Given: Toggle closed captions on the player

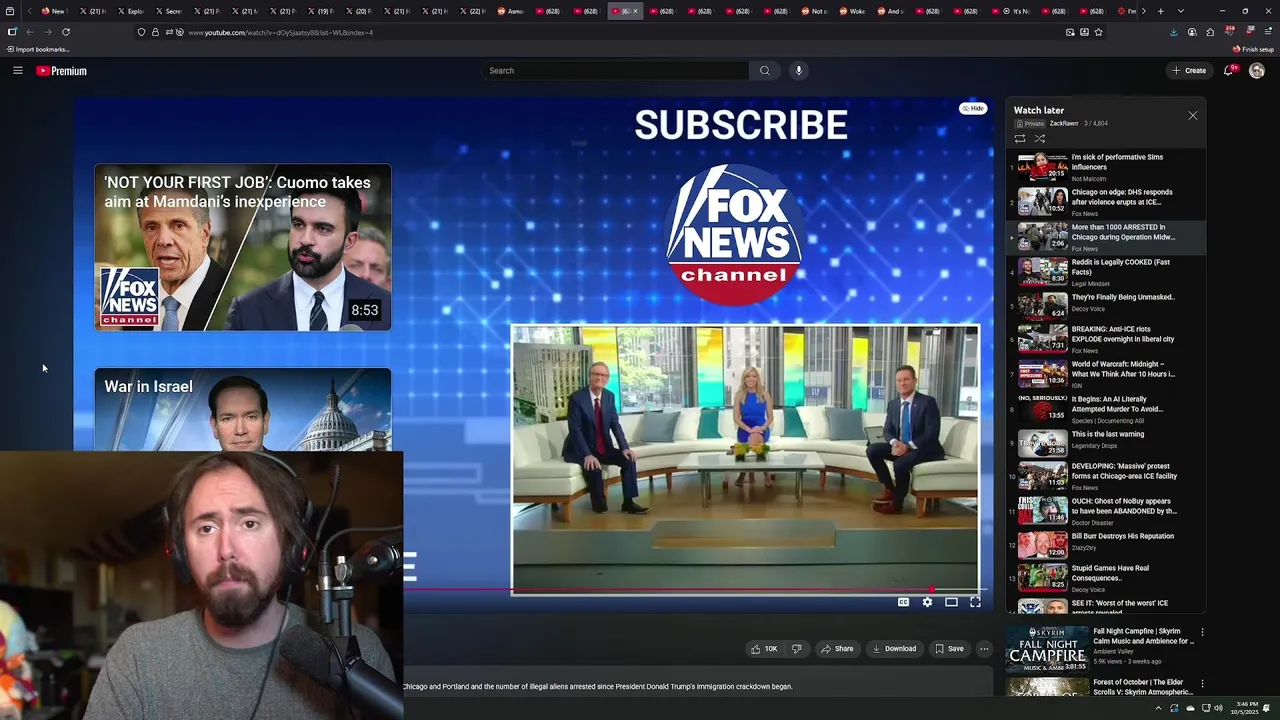Looking at the screenshot, I should tap(903, 602).
